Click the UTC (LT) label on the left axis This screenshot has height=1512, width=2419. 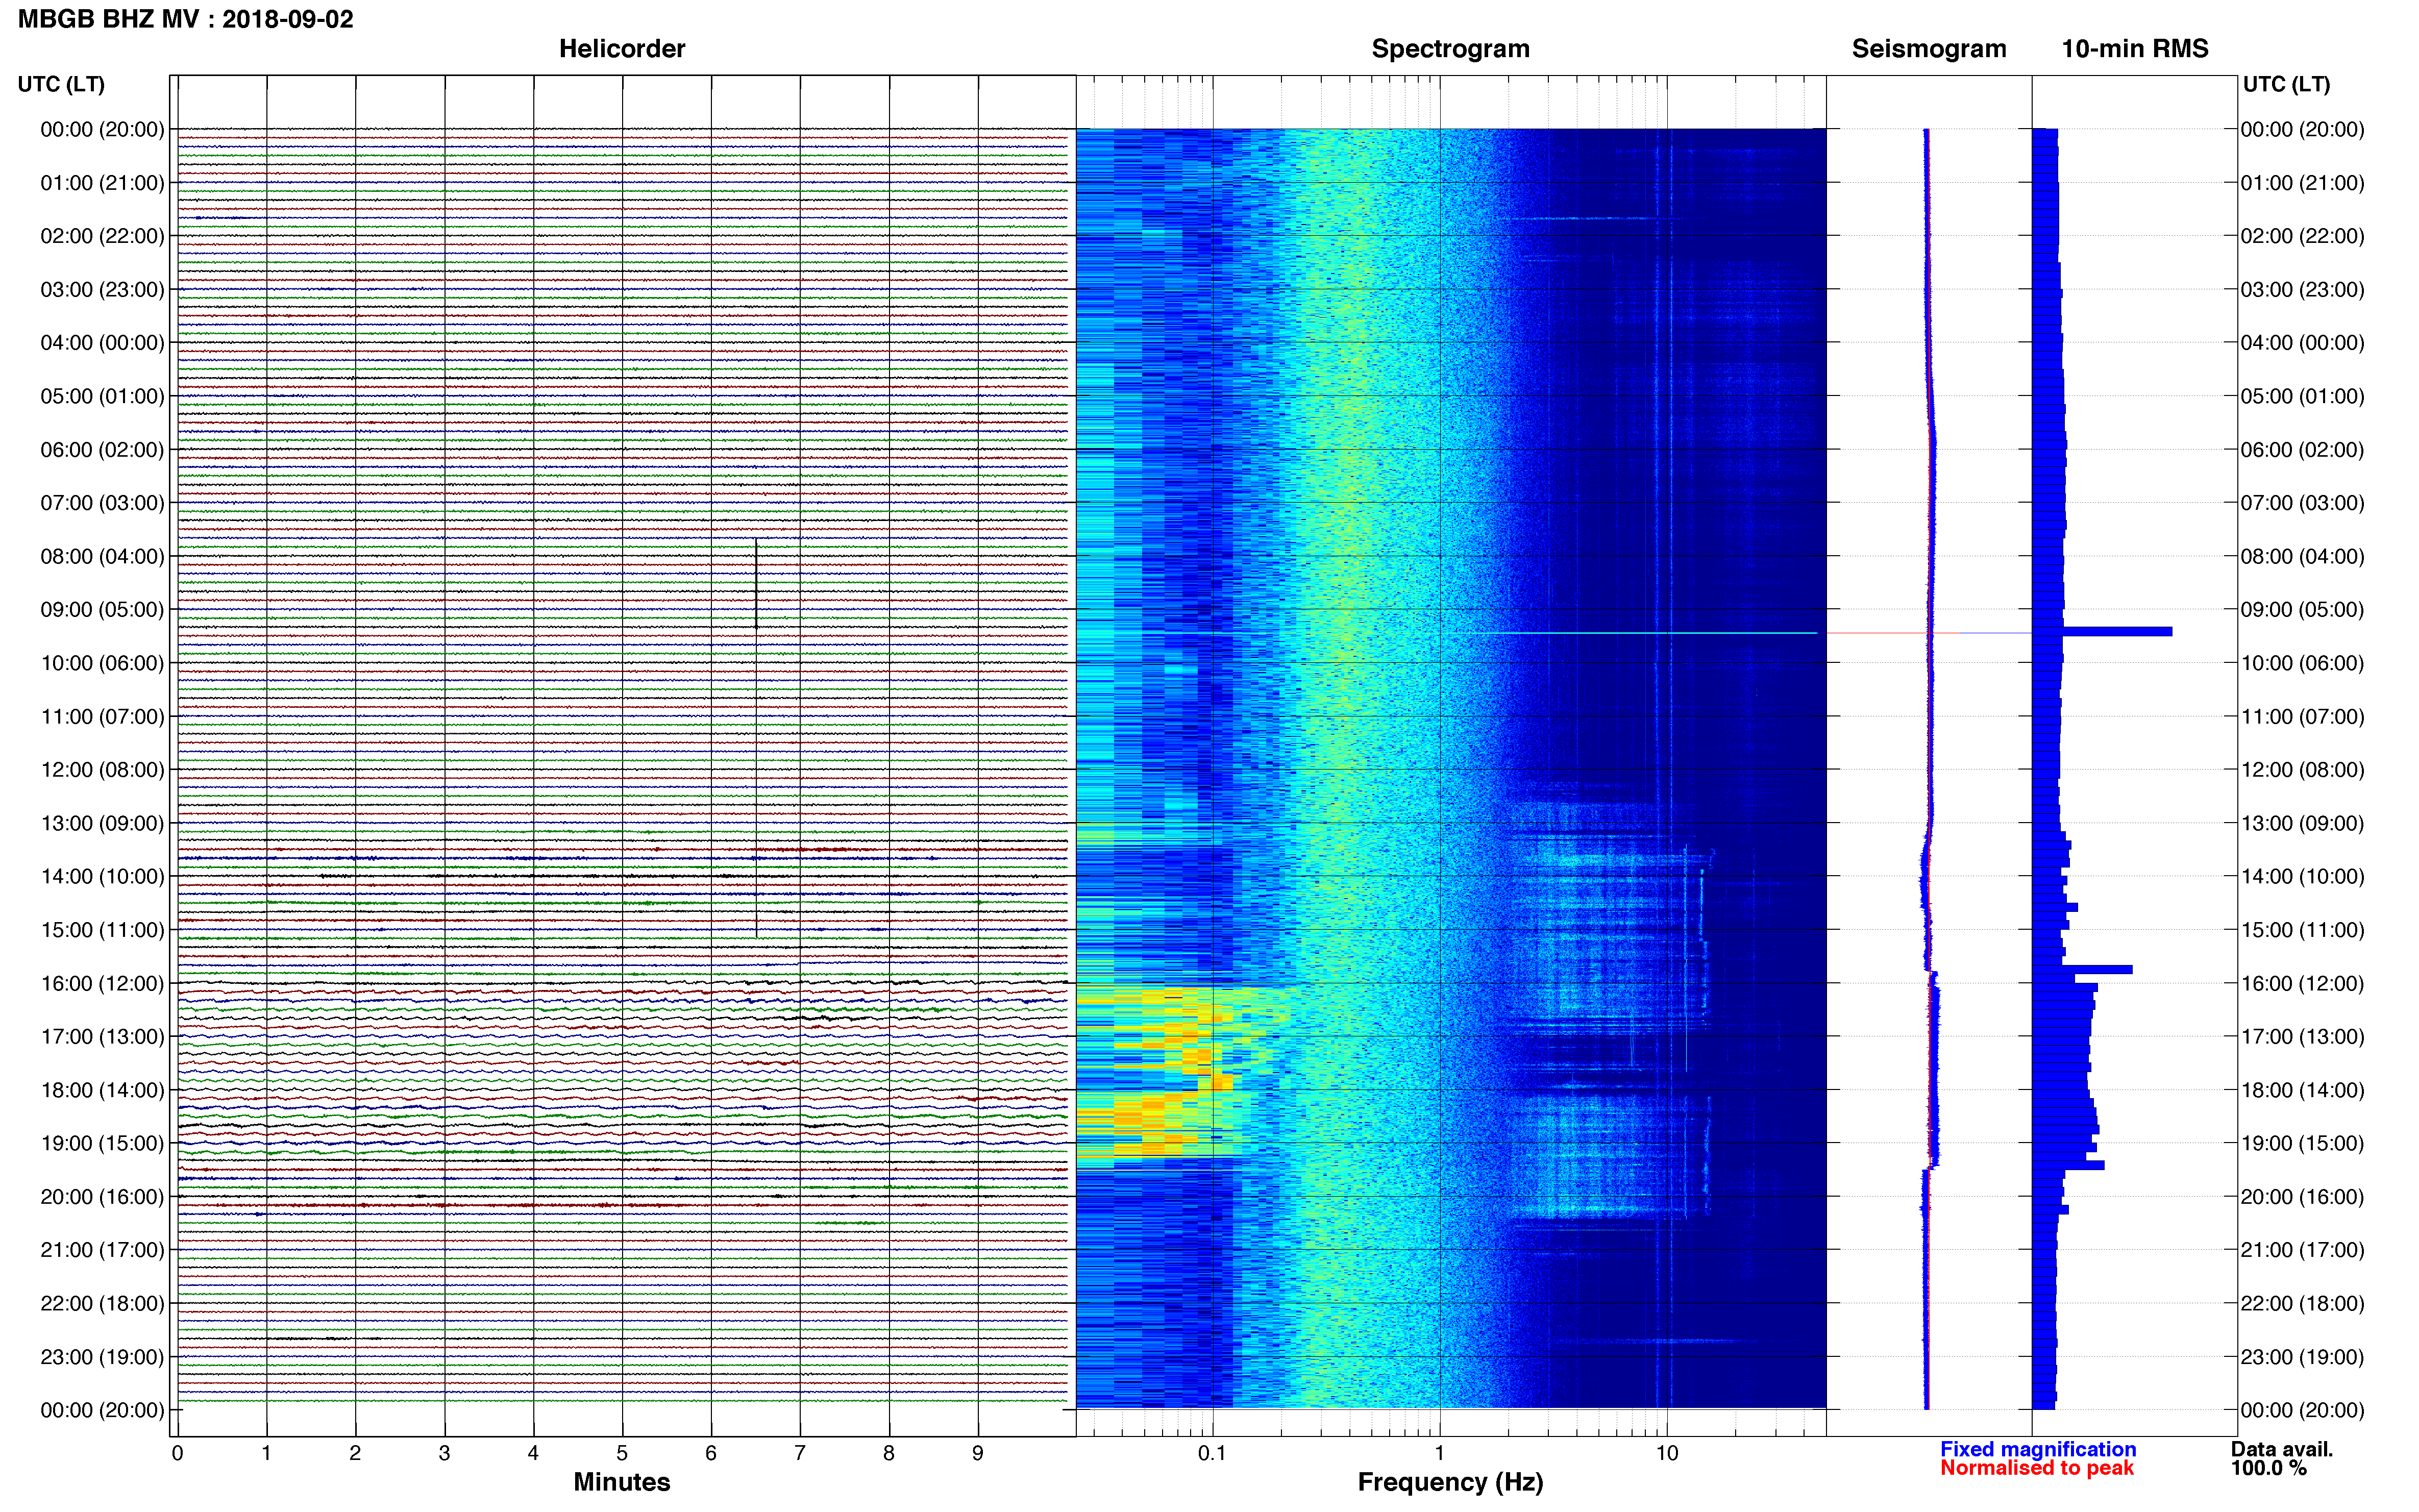(x=61, y=84)
